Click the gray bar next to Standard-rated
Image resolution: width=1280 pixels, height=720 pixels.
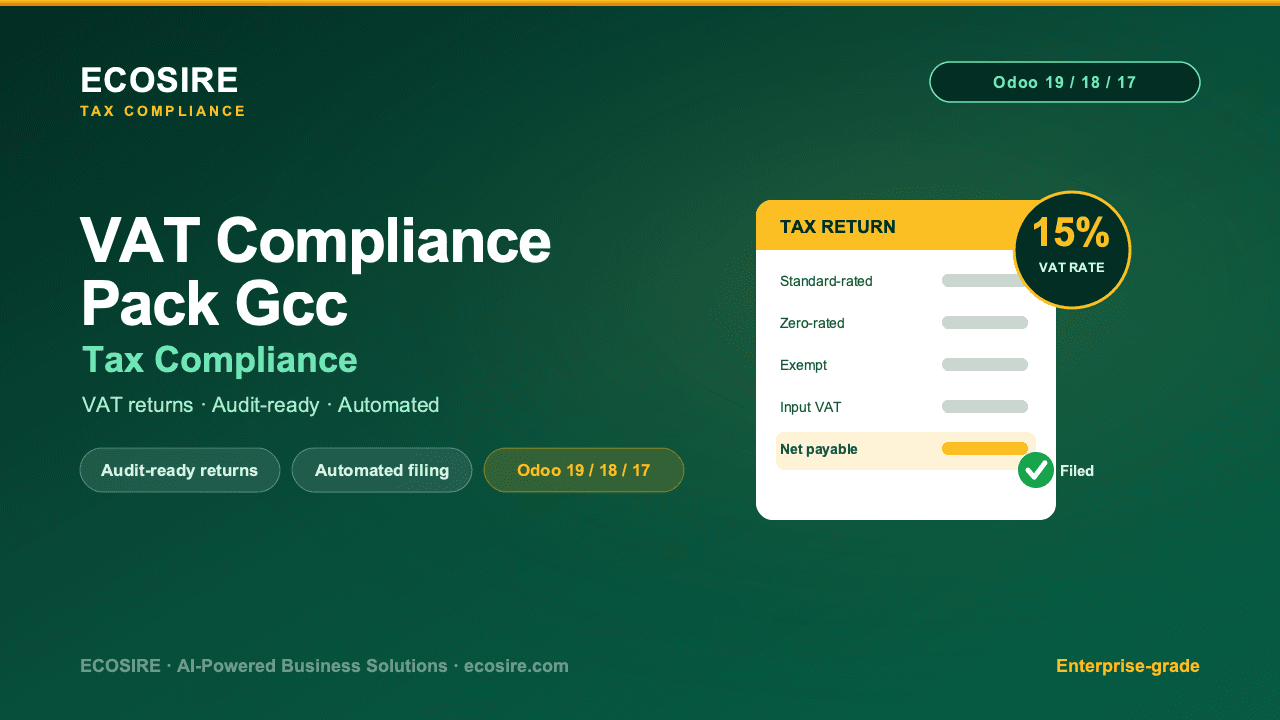point(980,281)
